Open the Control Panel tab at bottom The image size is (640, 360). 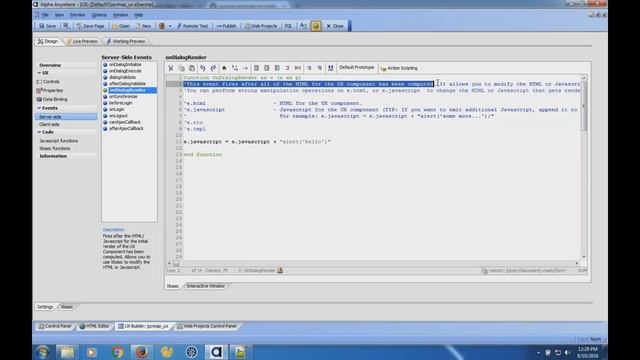(x=55, y=326)
